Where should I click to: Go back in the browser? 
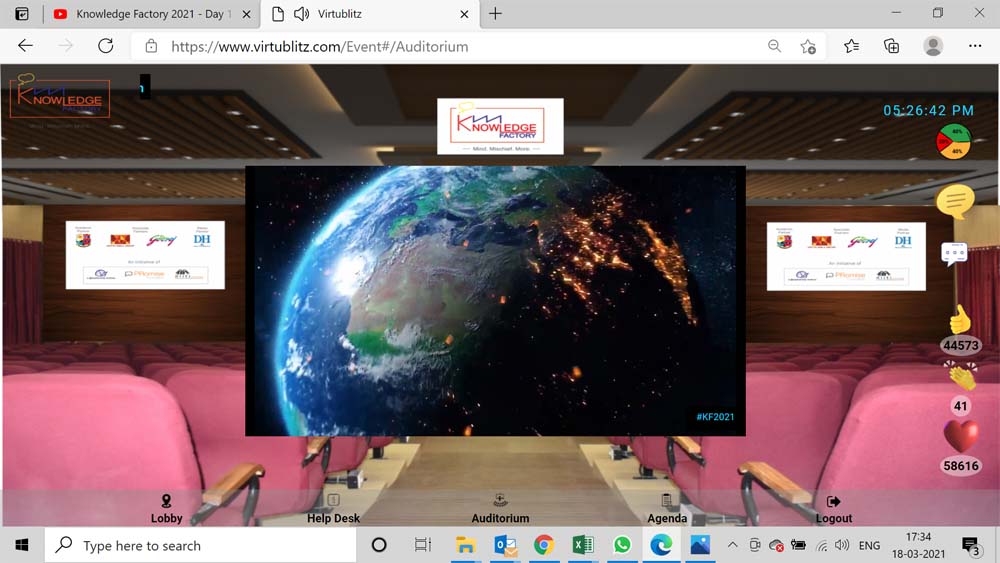coord(26,46)
